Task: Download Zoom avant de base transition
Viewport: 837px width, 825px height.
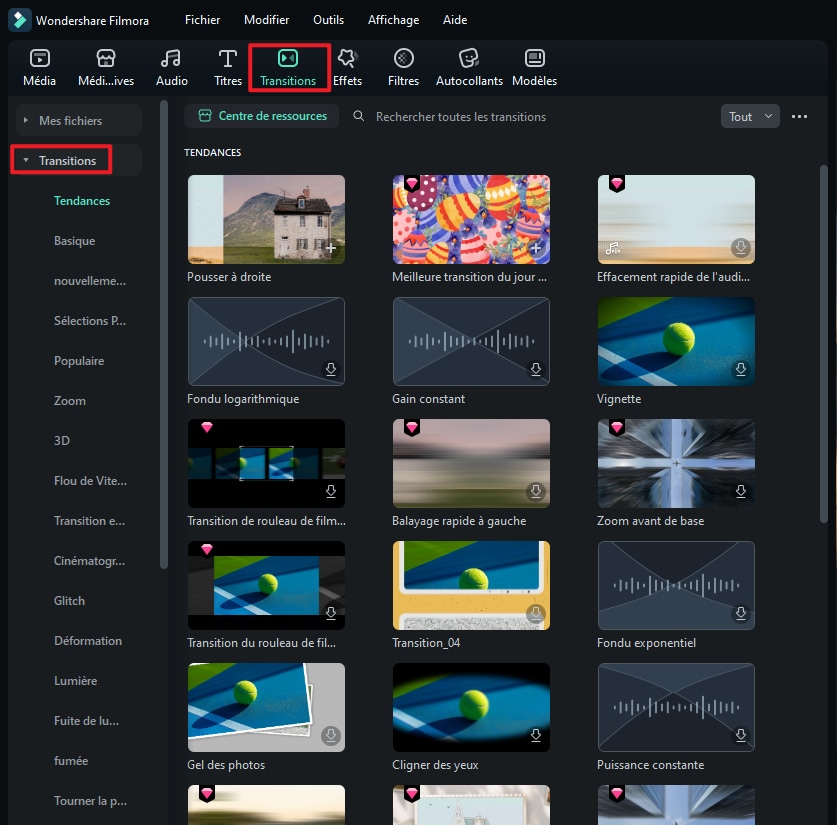Action: point(741,491)
